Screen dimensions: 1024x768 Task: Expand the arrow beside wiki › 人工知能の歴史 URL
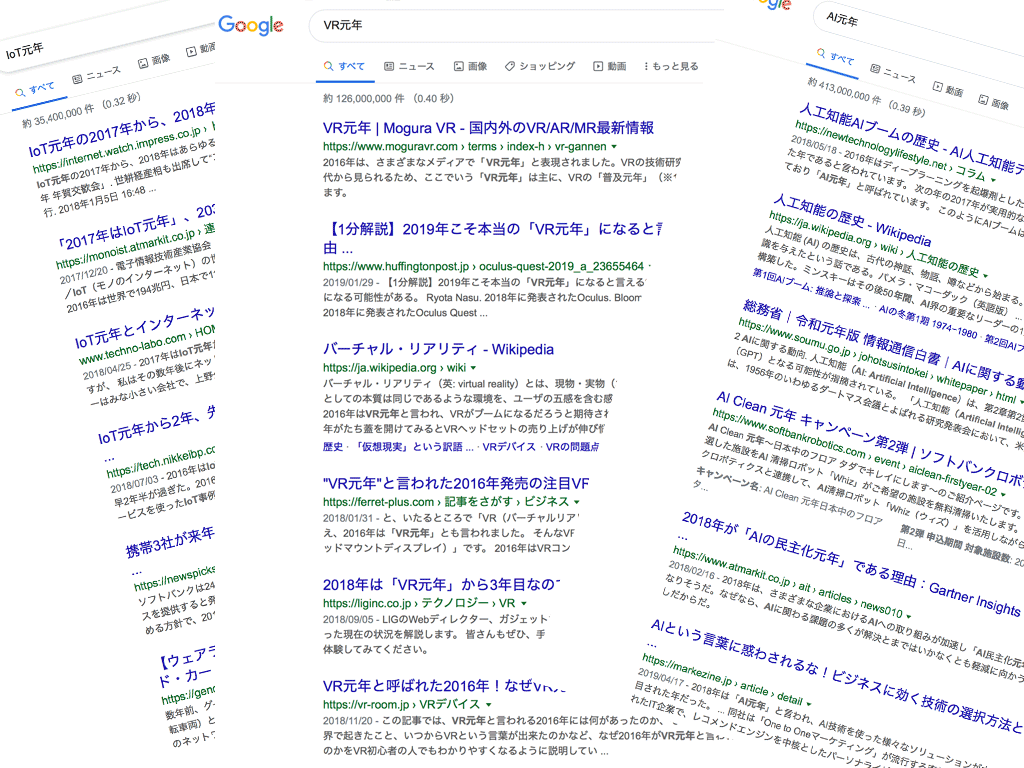pos(985,275)
